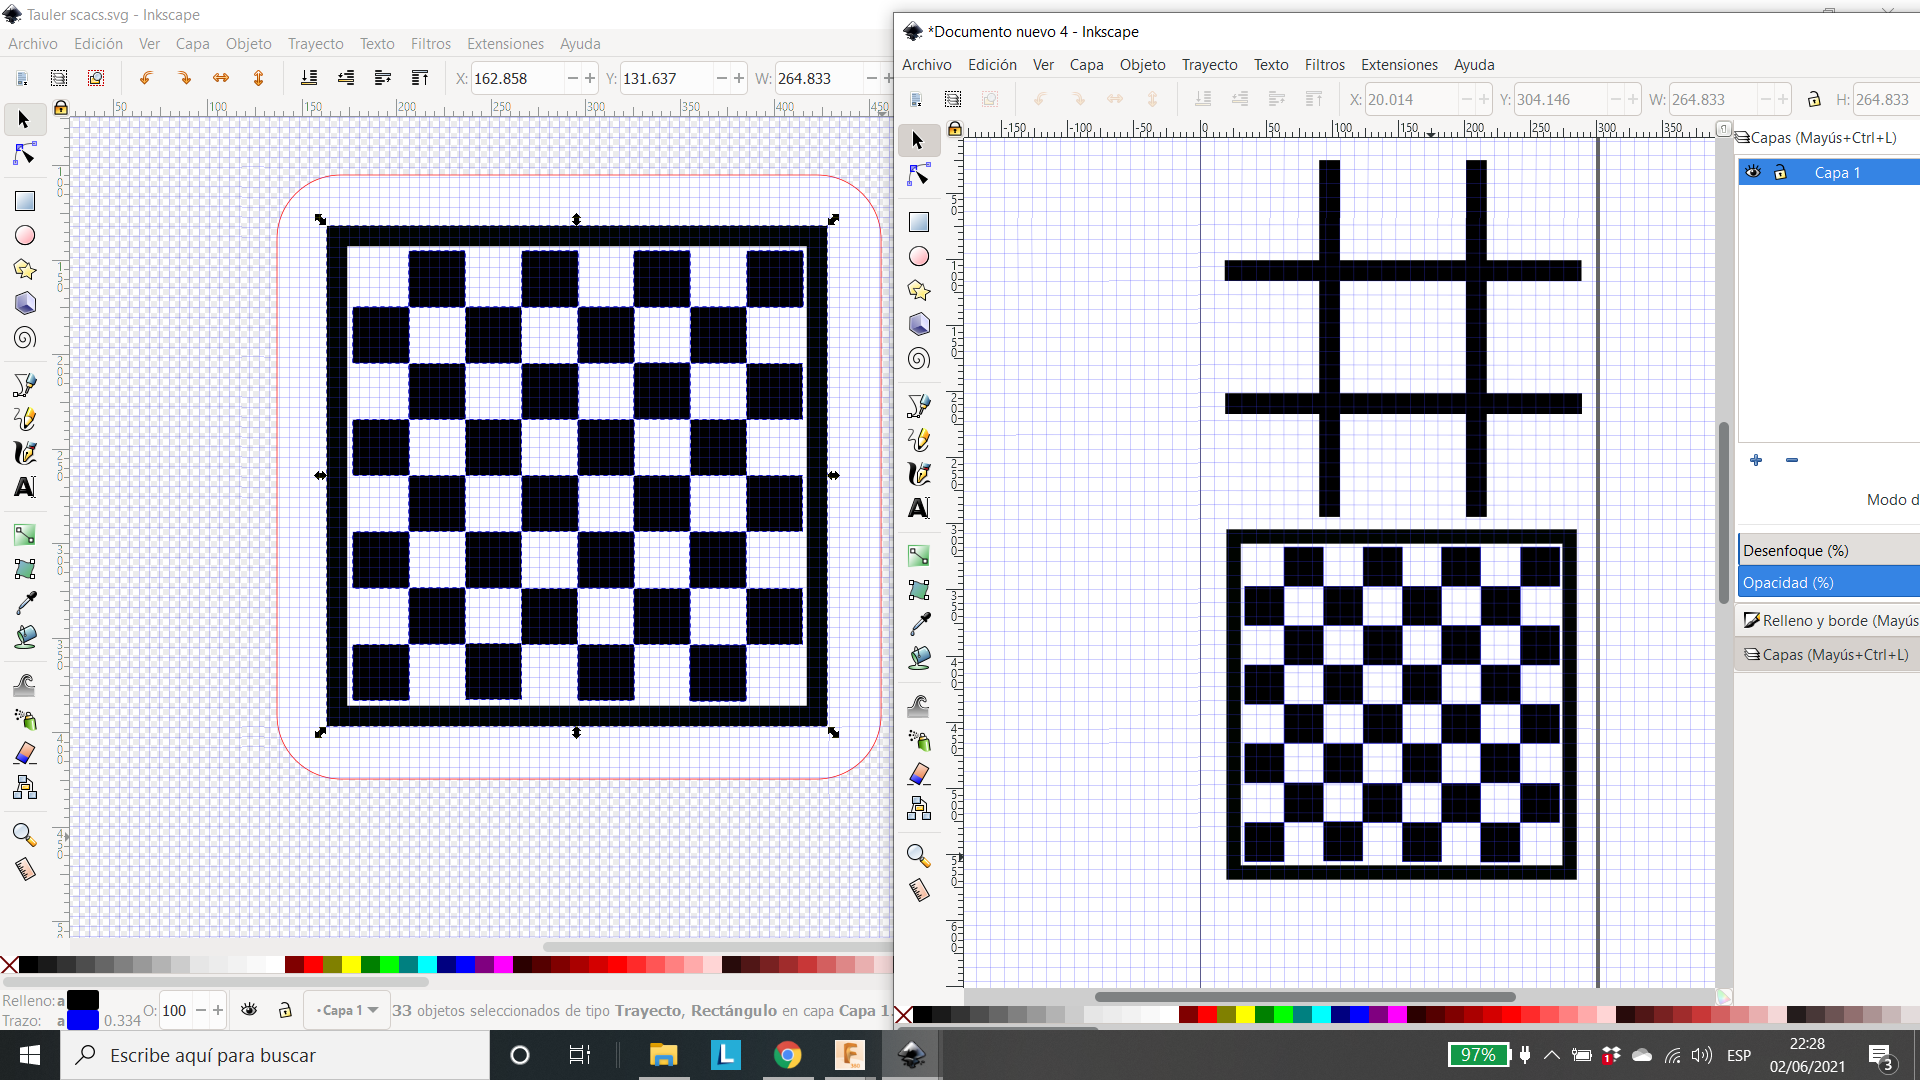
Task: Select the zoom tool in Tauler scacs window
Action: pos(24,835)
